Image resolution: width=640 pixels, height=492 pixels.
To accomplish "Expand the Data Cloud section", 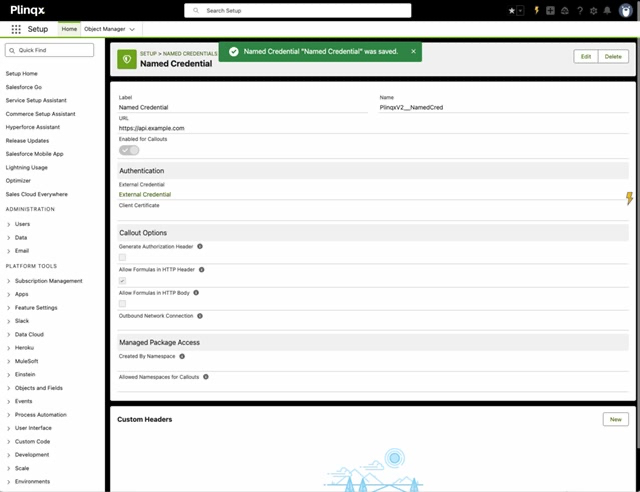I will pyautogui.click(x=9, y=335).
